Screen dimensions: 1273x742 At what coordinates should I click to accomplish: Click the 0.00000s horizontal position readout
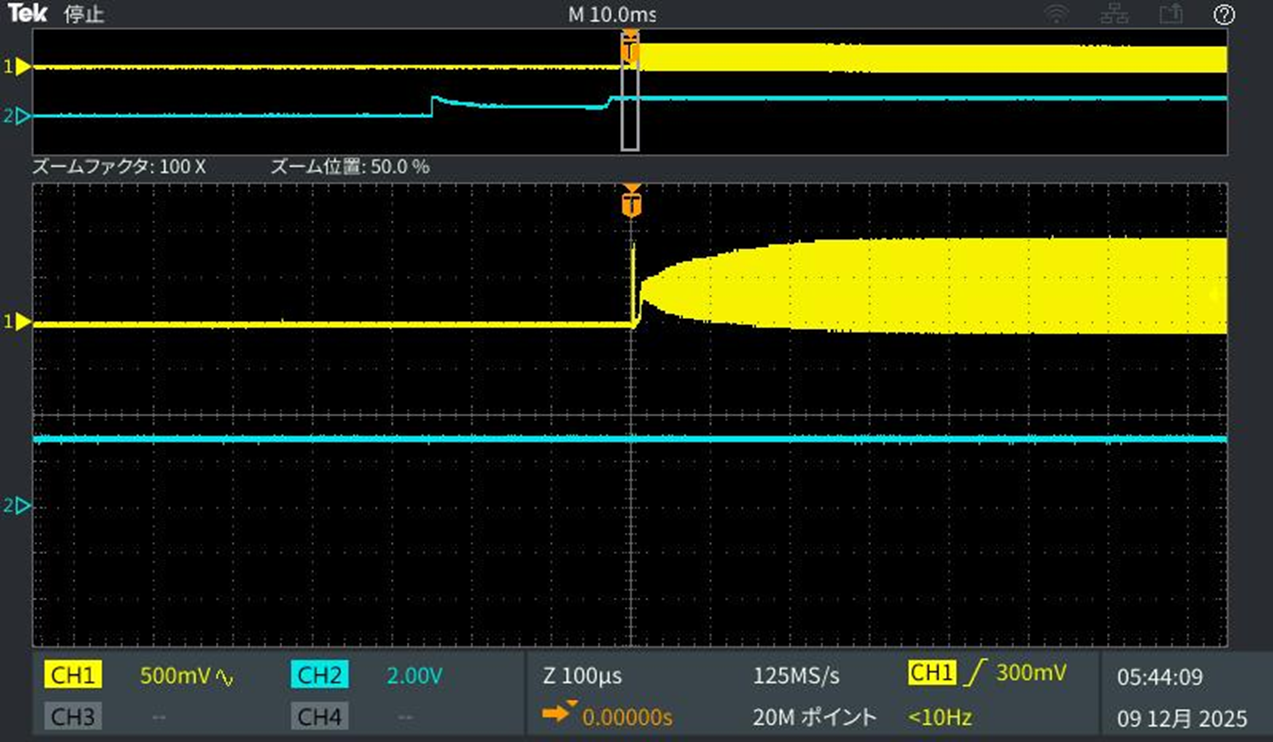pyautogui.click(x=627, y=716)
